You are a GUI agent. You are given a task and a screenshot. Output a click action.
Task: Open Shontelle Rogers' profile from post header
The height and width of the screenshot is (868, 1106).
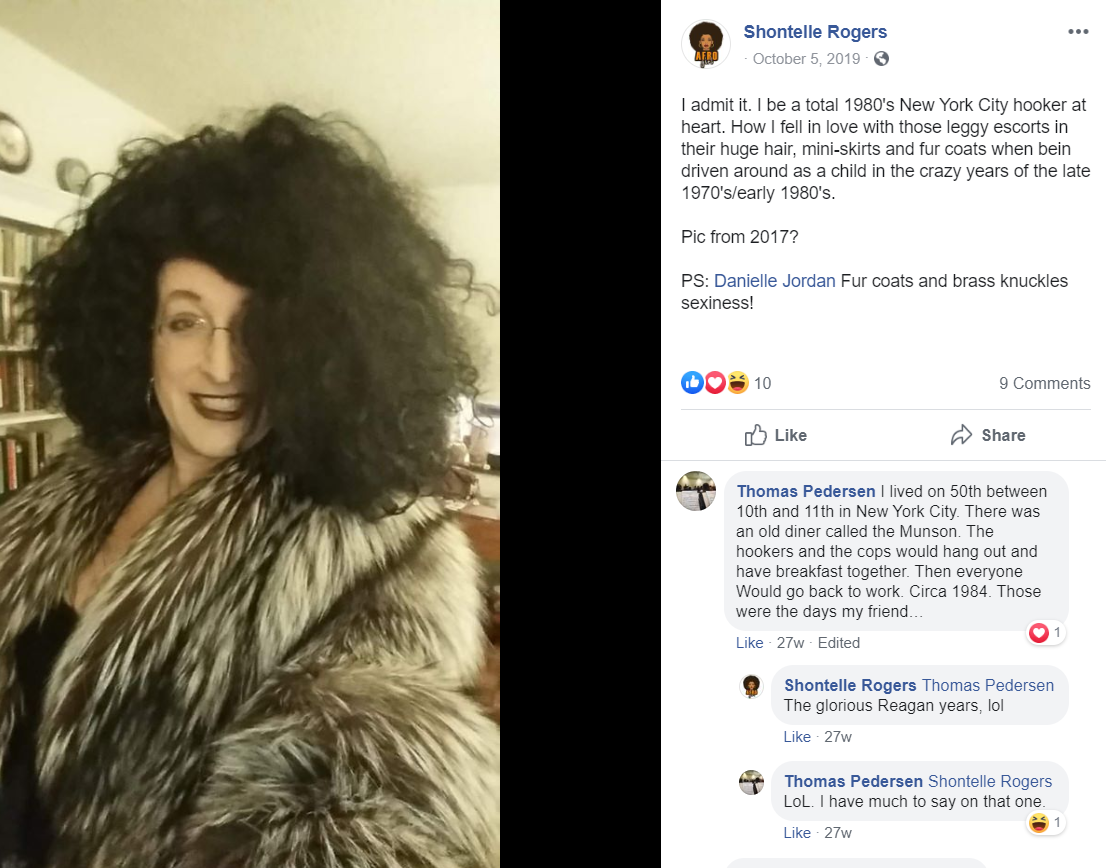pyautogui.click(x=815, y=32)
